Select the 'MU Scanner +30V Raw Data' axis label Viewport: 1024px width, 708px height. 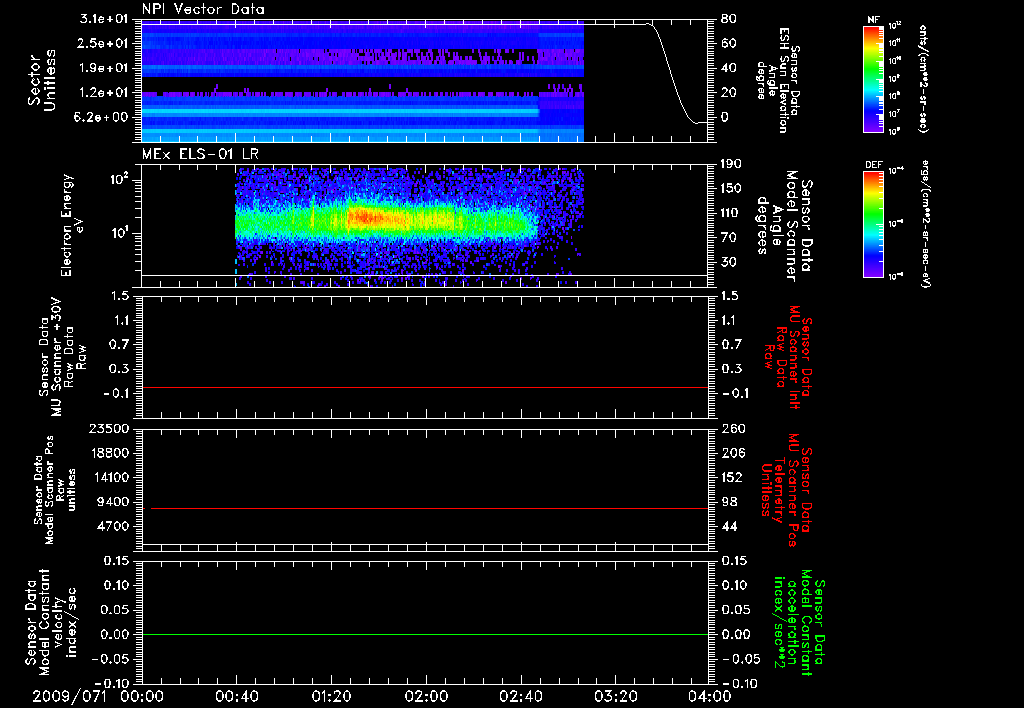click(x=62, y=357)
